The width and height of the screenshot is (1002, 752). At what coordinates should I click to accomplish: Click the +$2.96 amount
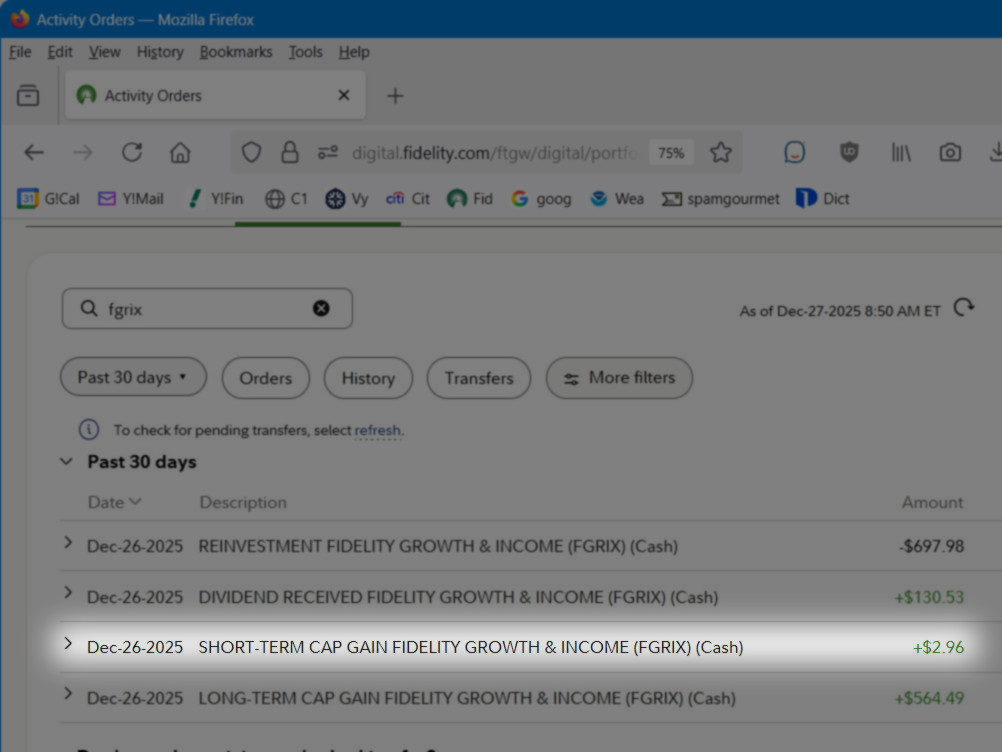[938, 647]
